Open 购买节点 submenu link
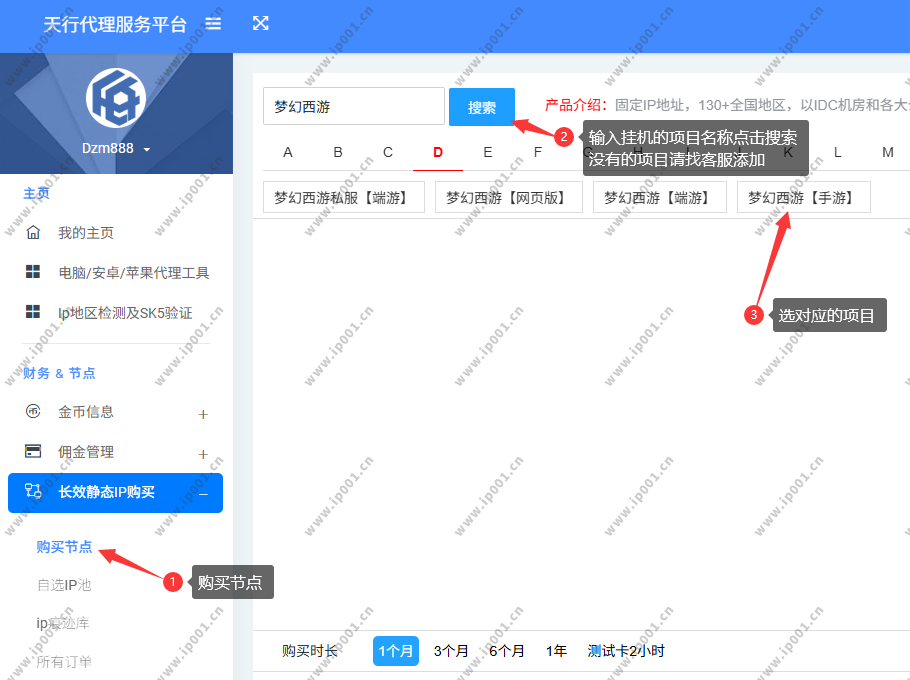Screen dimensions: 910x680 click(x=64, y=547)
